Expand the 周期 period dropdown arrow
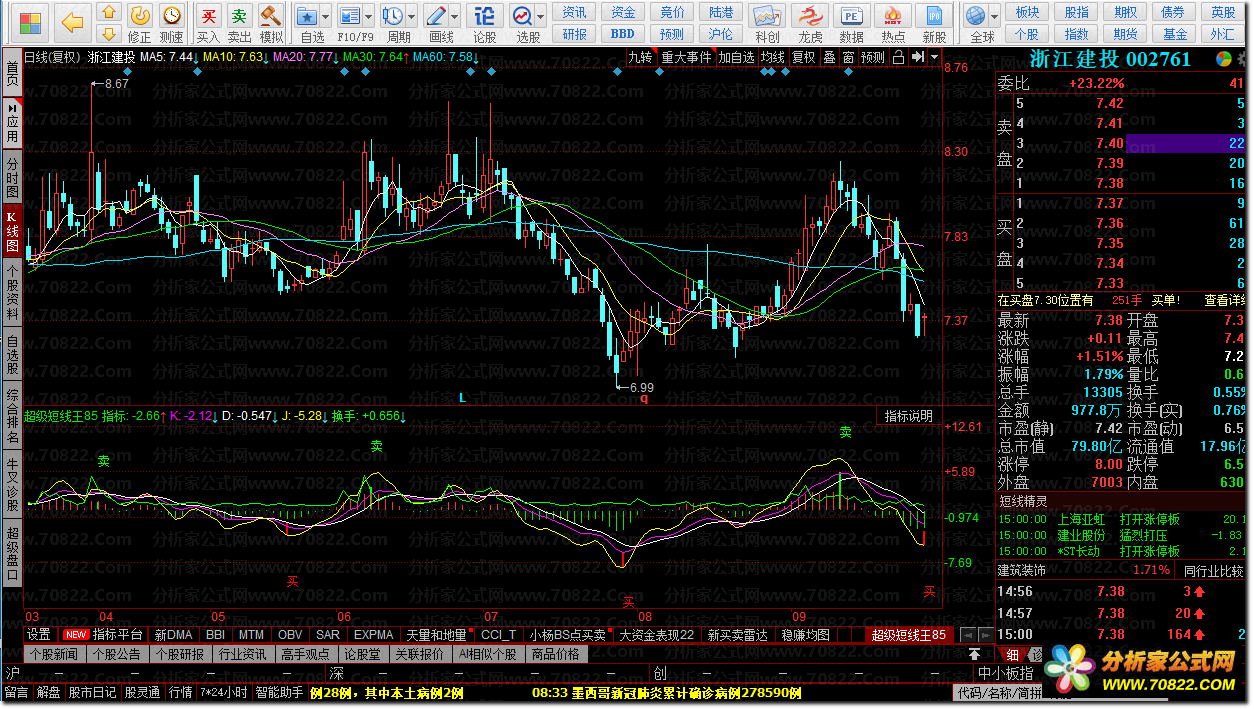 pos(412,16)
